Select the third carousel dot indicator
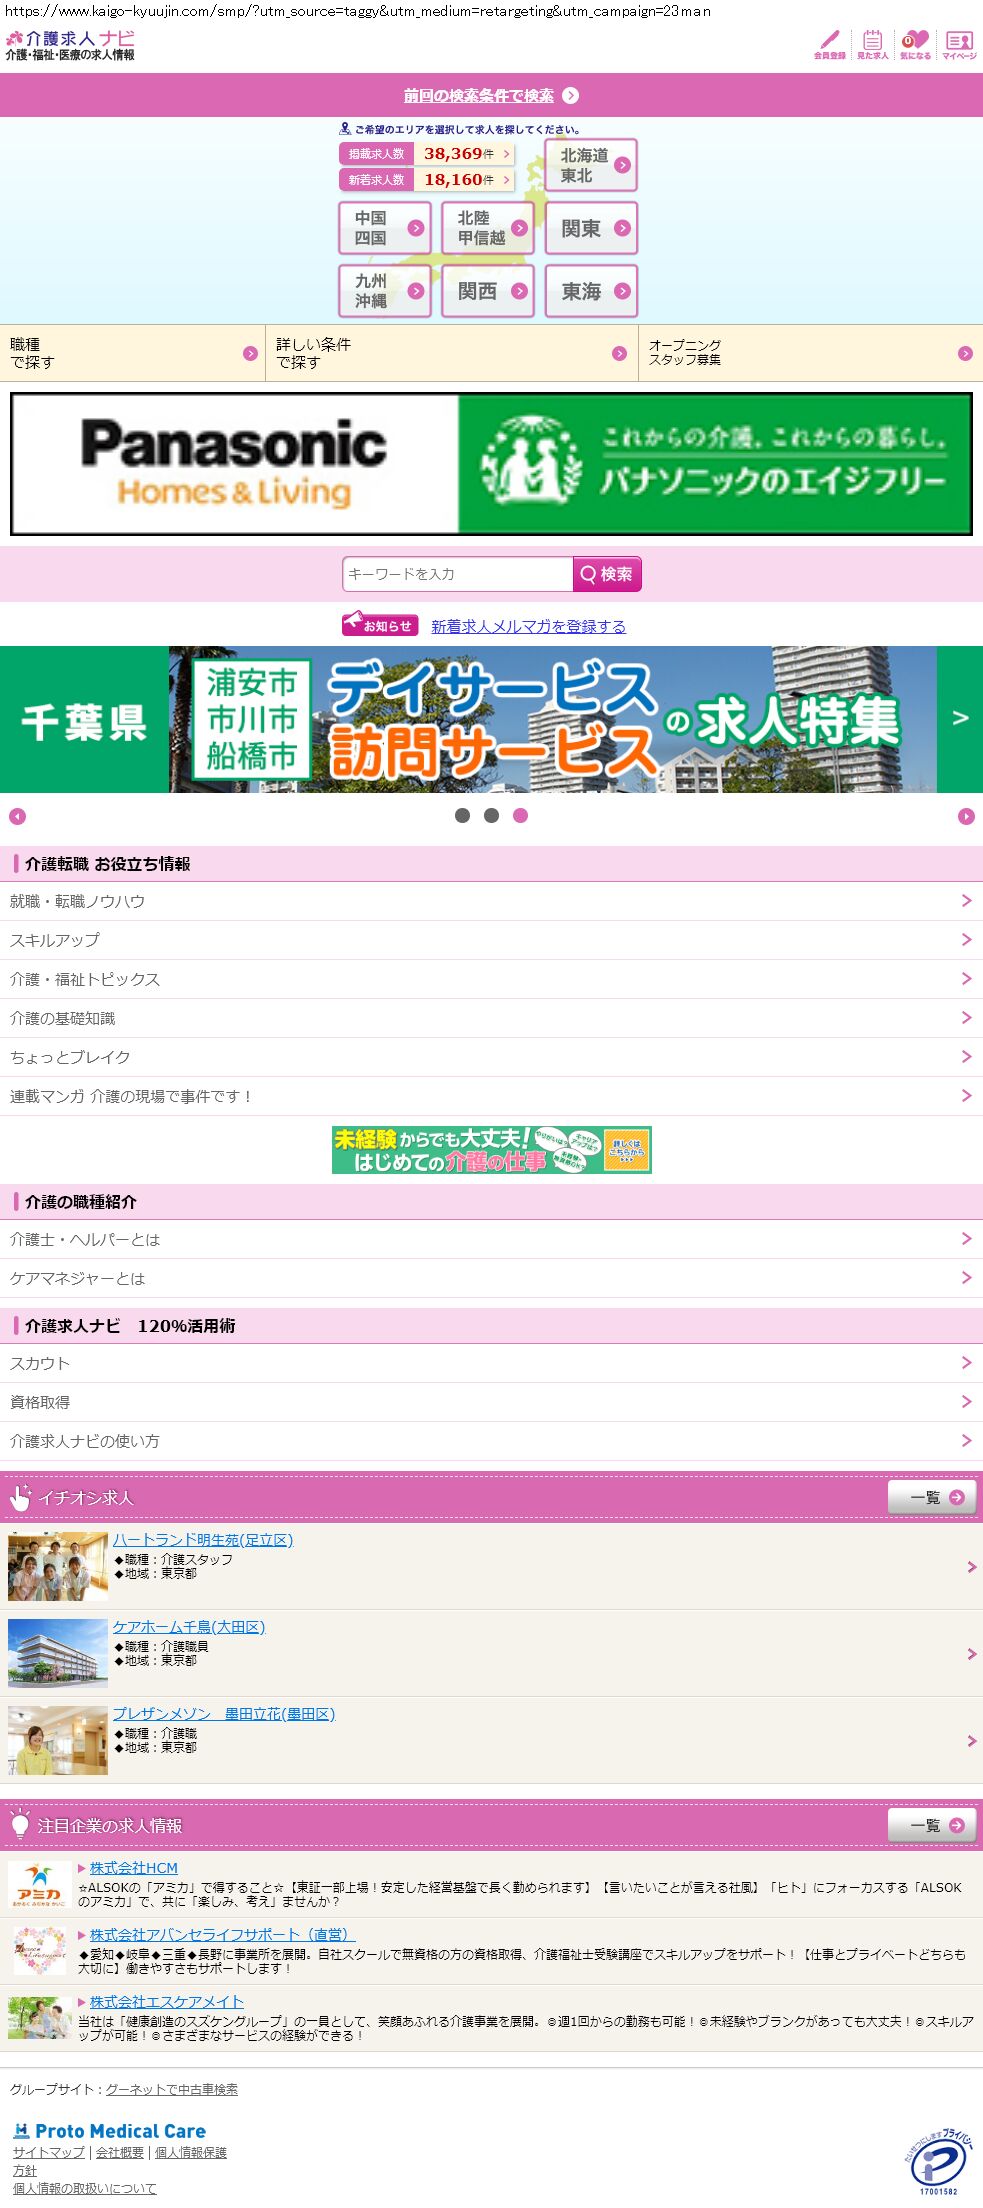Image resolution: width=983 pixels, height=2208 pixels. point(520,816)
